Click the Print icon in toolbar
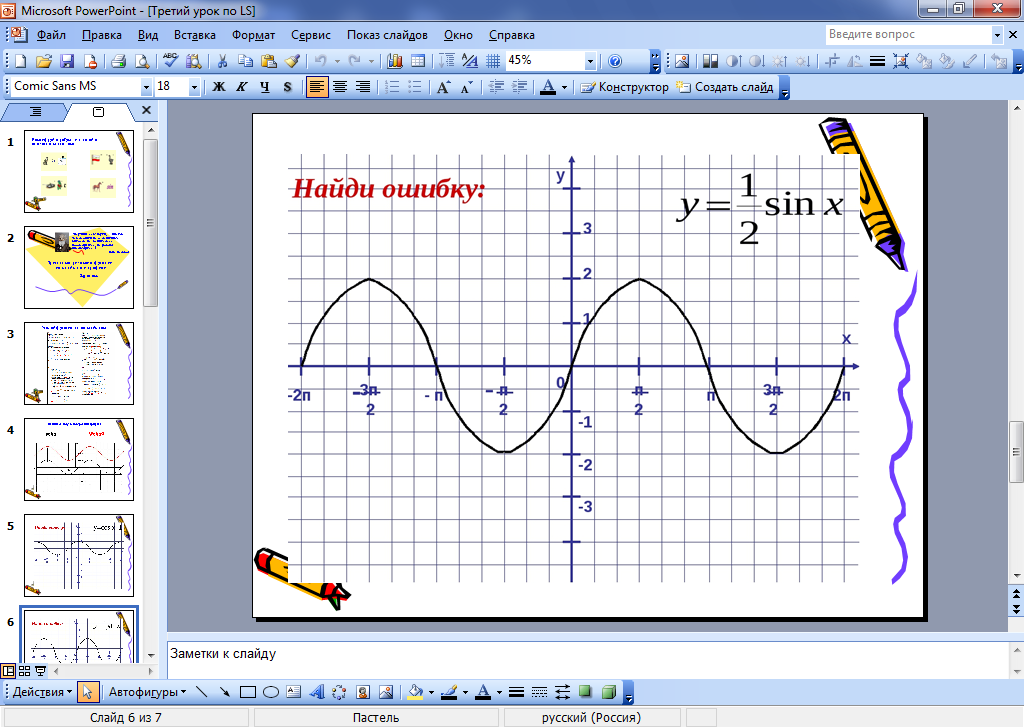 (118, 61)
